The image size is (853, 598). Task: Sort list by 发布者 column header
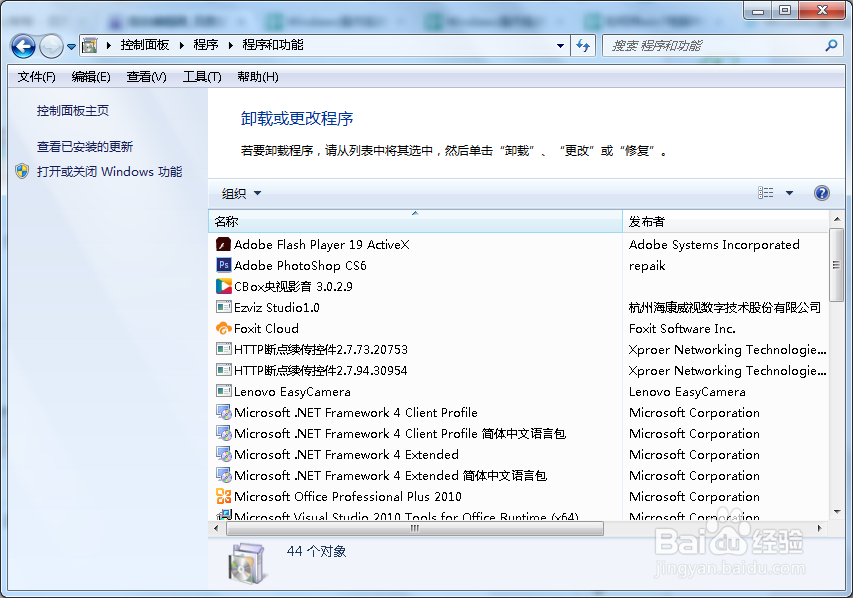pos(725,221)
